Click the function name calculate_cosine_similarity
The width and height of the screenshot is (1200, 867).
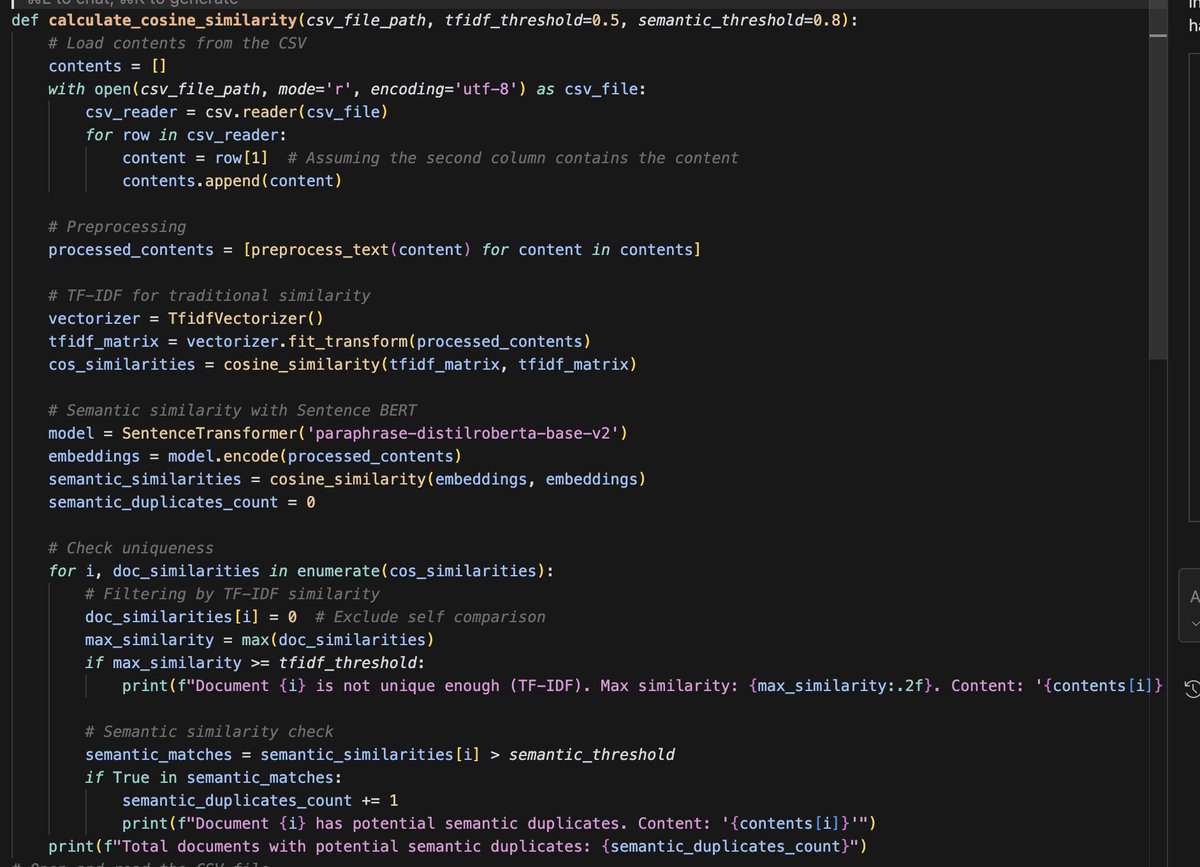click(172, 20)
